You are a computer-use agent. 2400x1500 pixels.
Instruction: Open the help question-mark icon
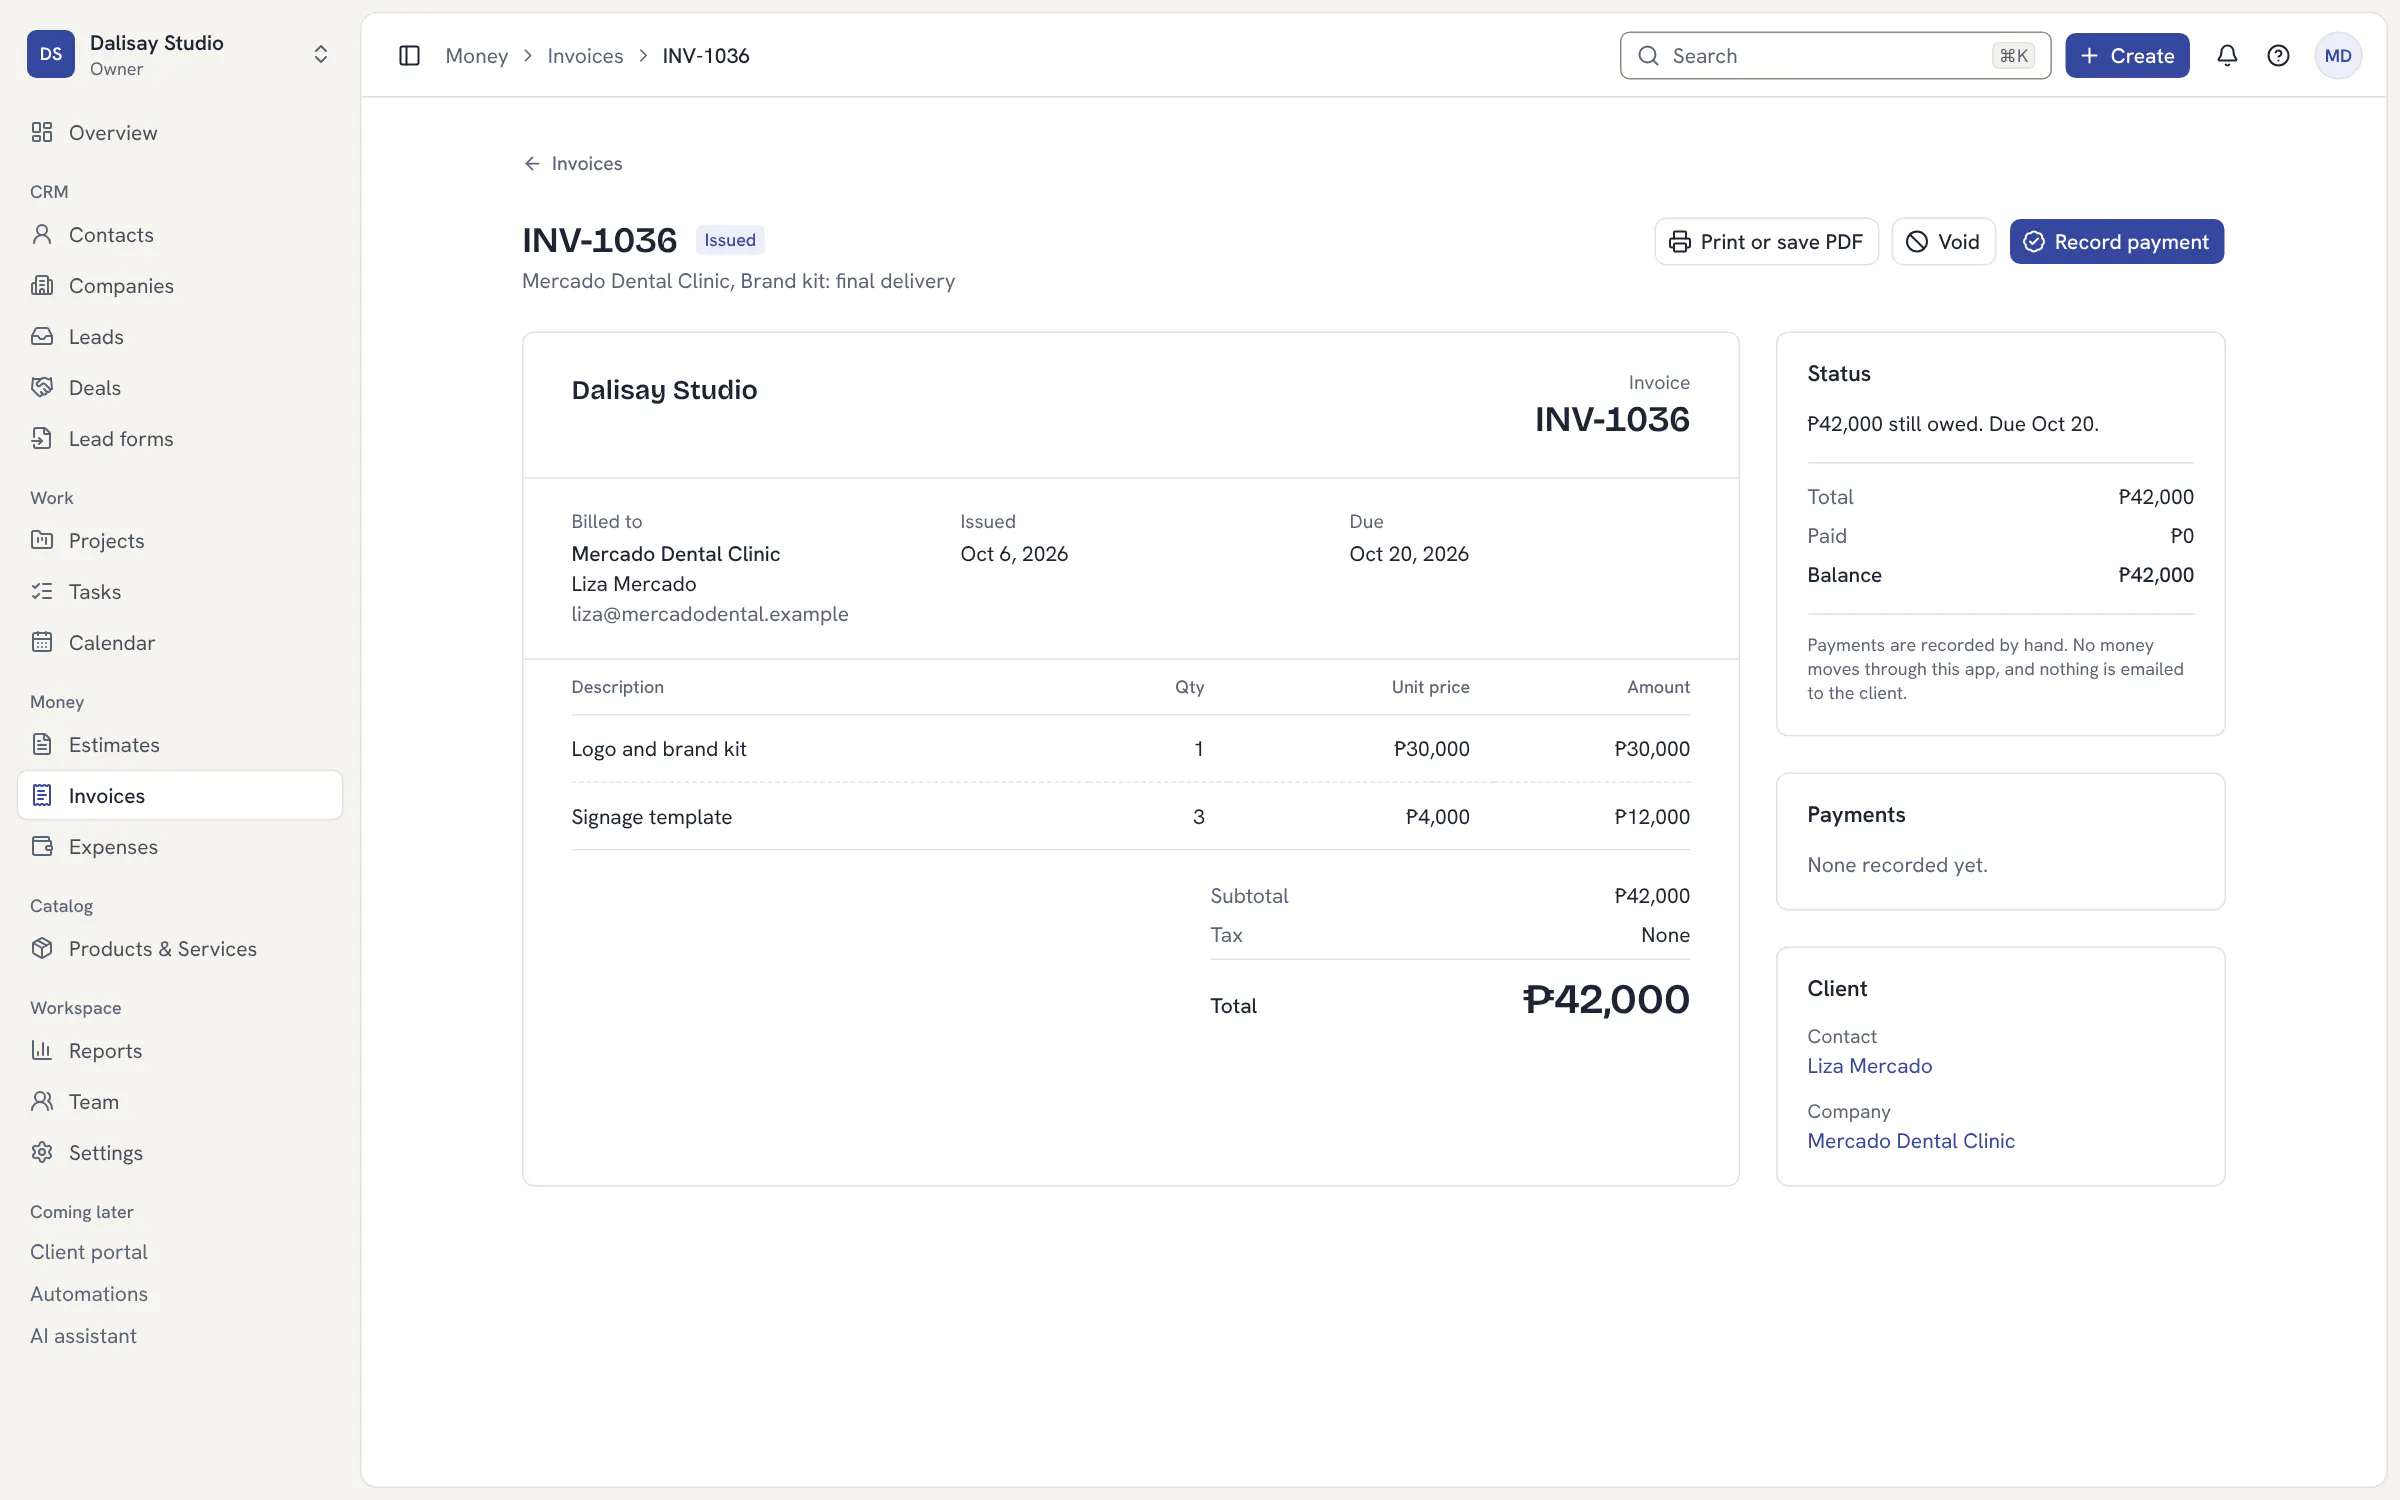click(2278, 56)
